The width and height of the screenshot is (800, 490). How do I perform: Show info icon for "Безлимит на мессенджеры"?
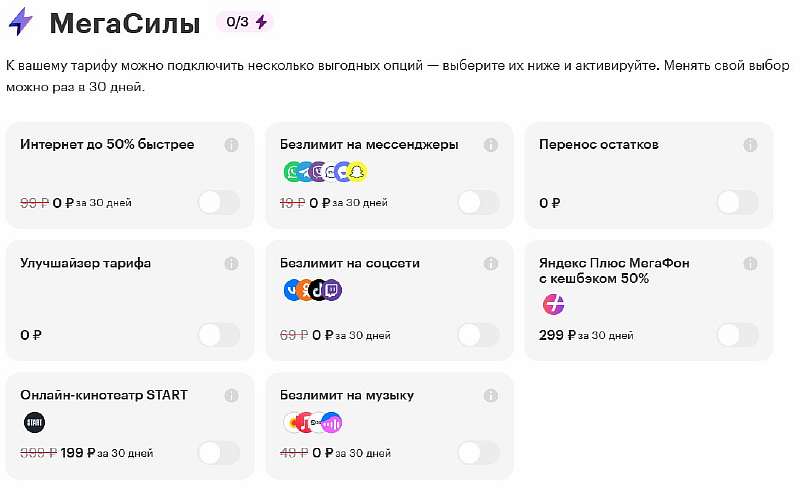pos(491,145)
